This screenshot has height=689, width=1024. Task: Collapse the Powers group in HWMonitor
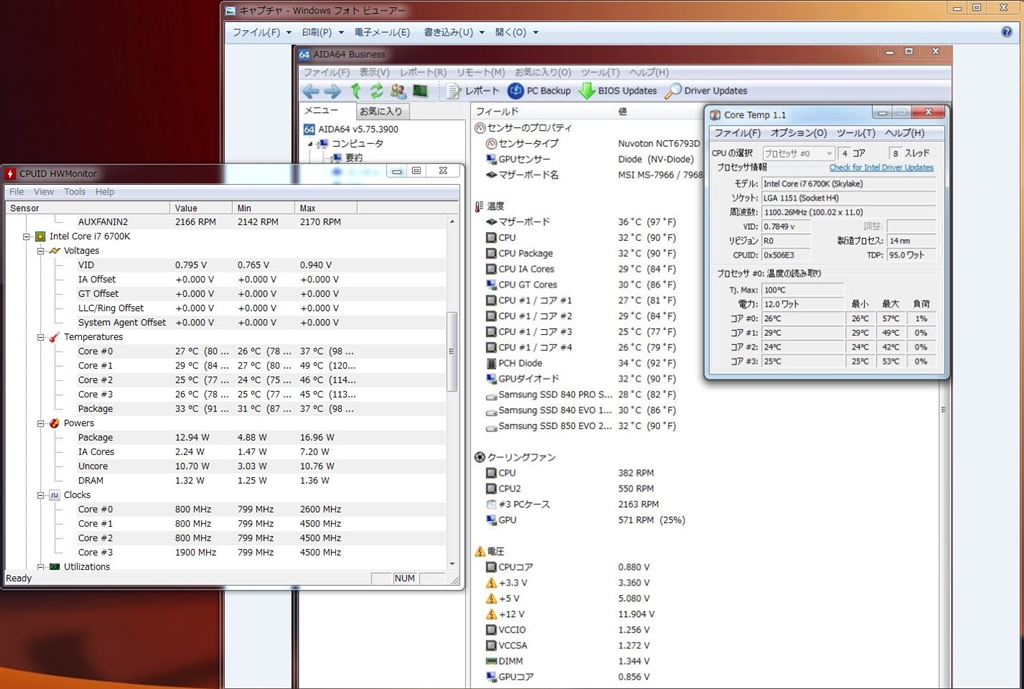(41, 423)
